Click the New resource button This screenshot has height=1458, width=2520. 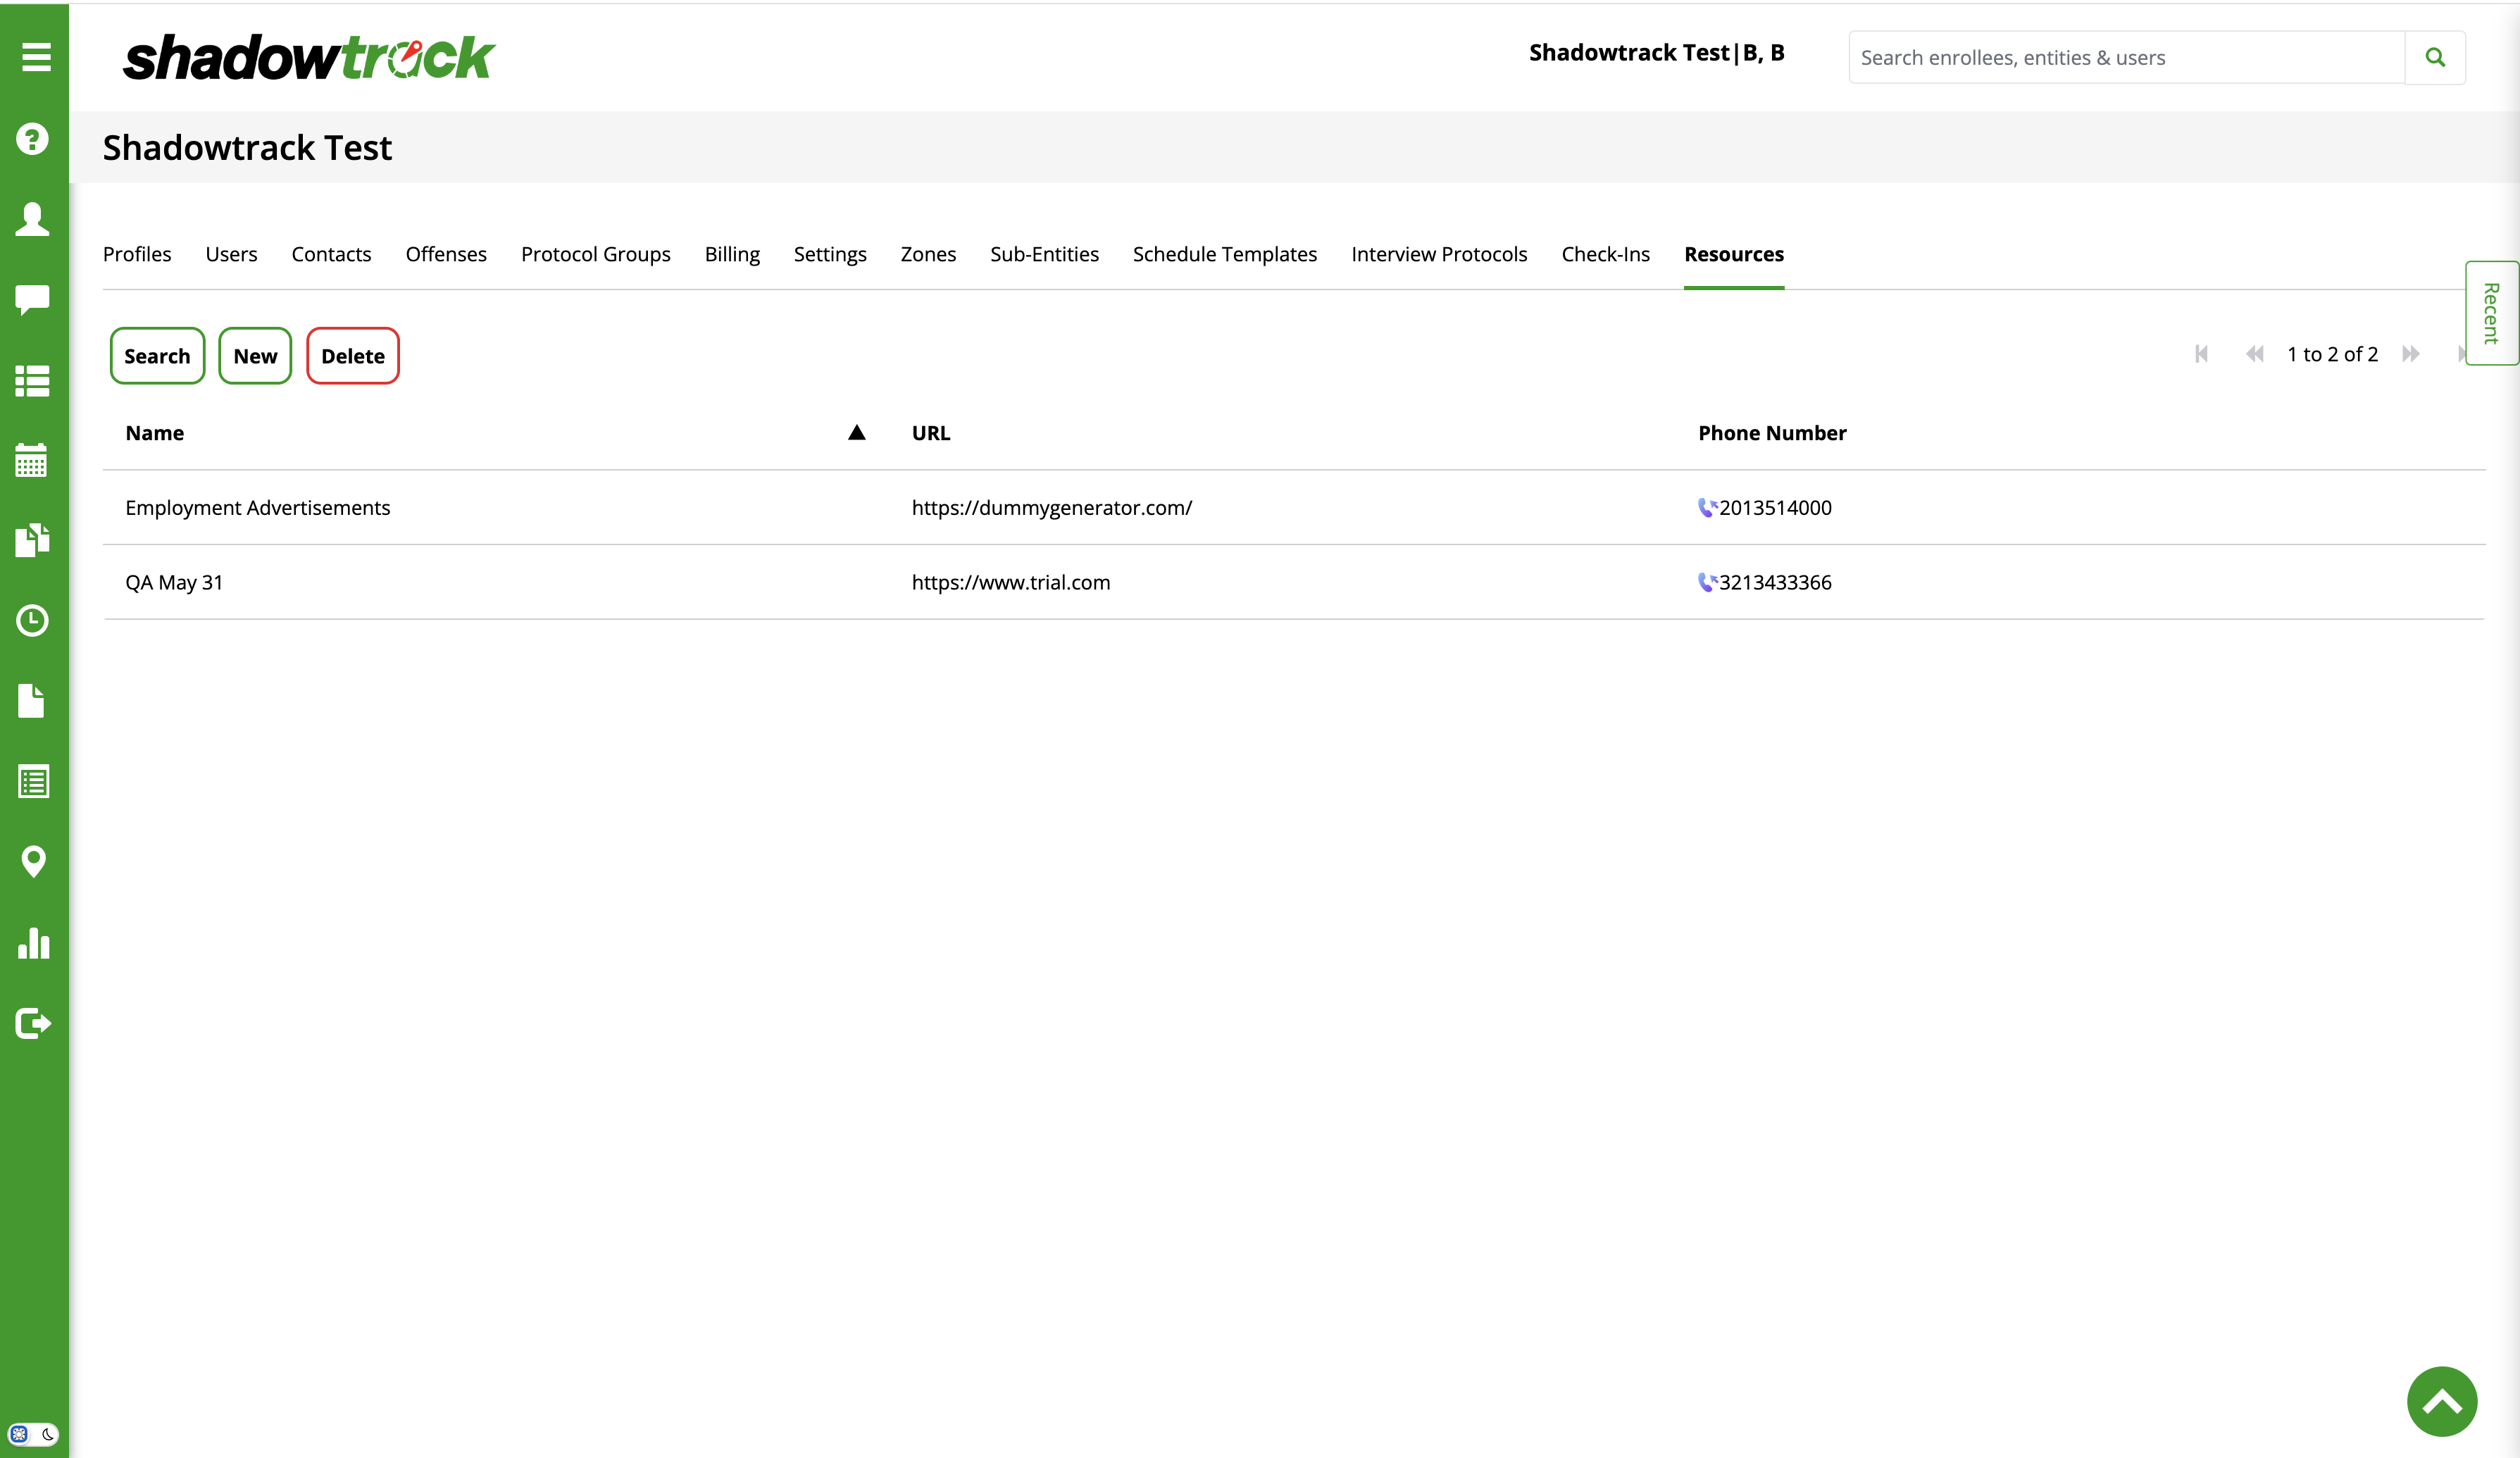click(x=255, y=356)
